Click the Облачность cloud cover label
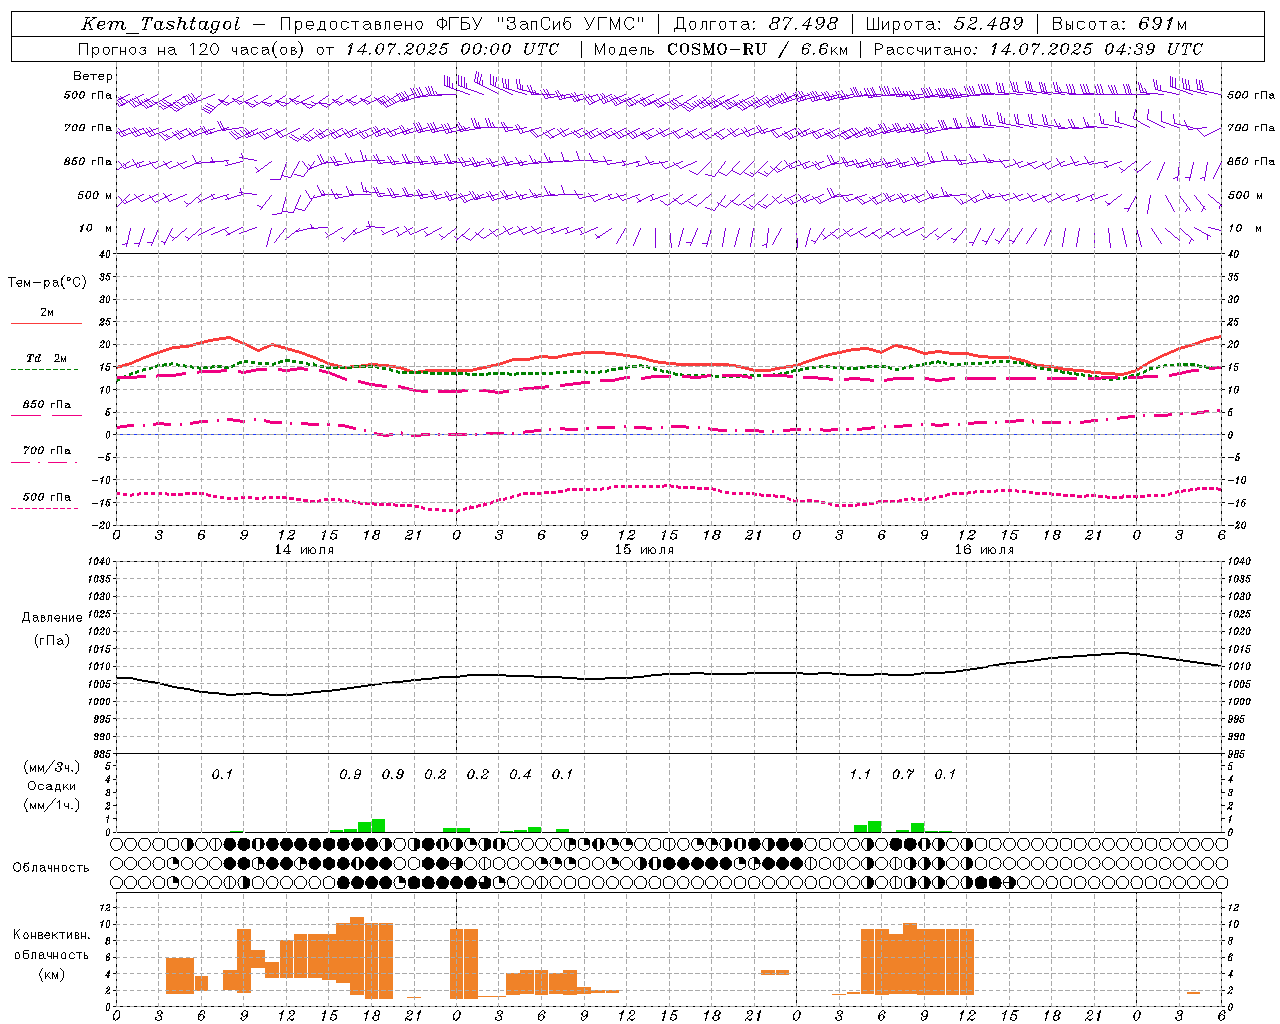This screenshot has height=1024, width=1280. click(x=51, y=868)
